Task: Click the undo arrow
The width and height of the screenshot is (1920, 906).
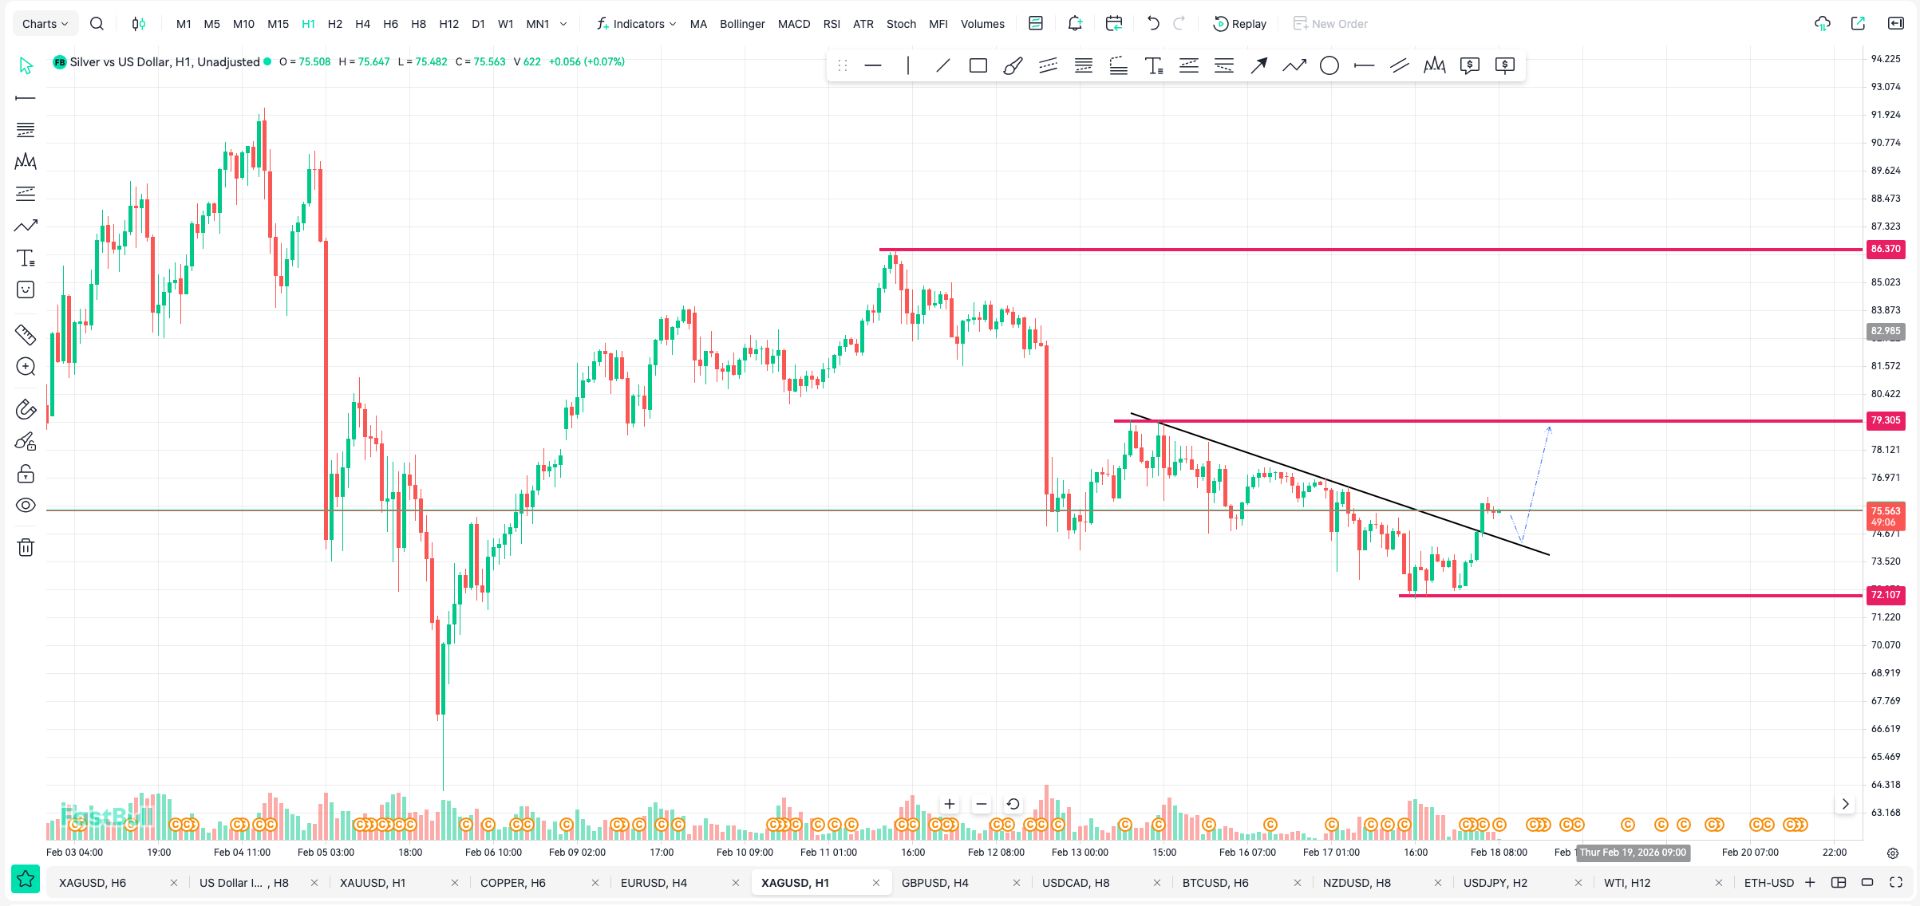Action: point(1153,24)
